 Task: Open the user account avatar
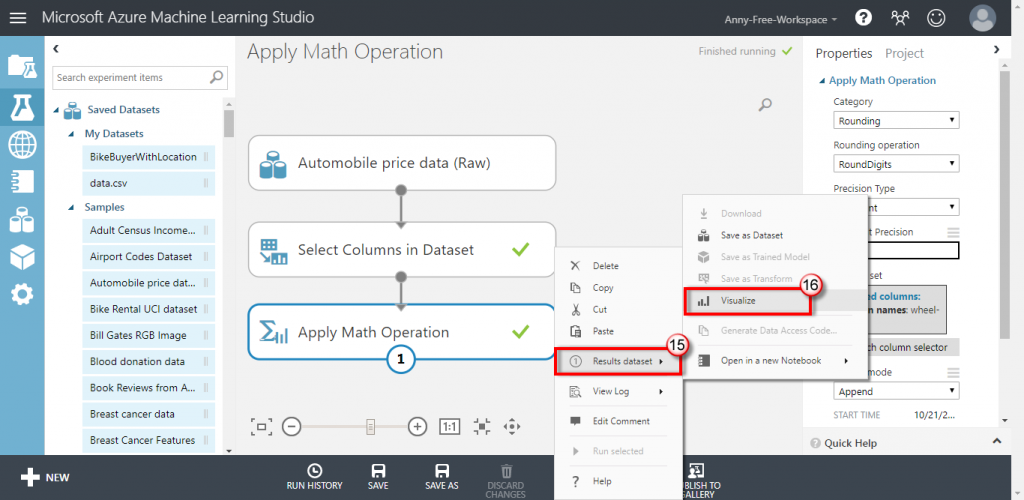click(982, 18)
